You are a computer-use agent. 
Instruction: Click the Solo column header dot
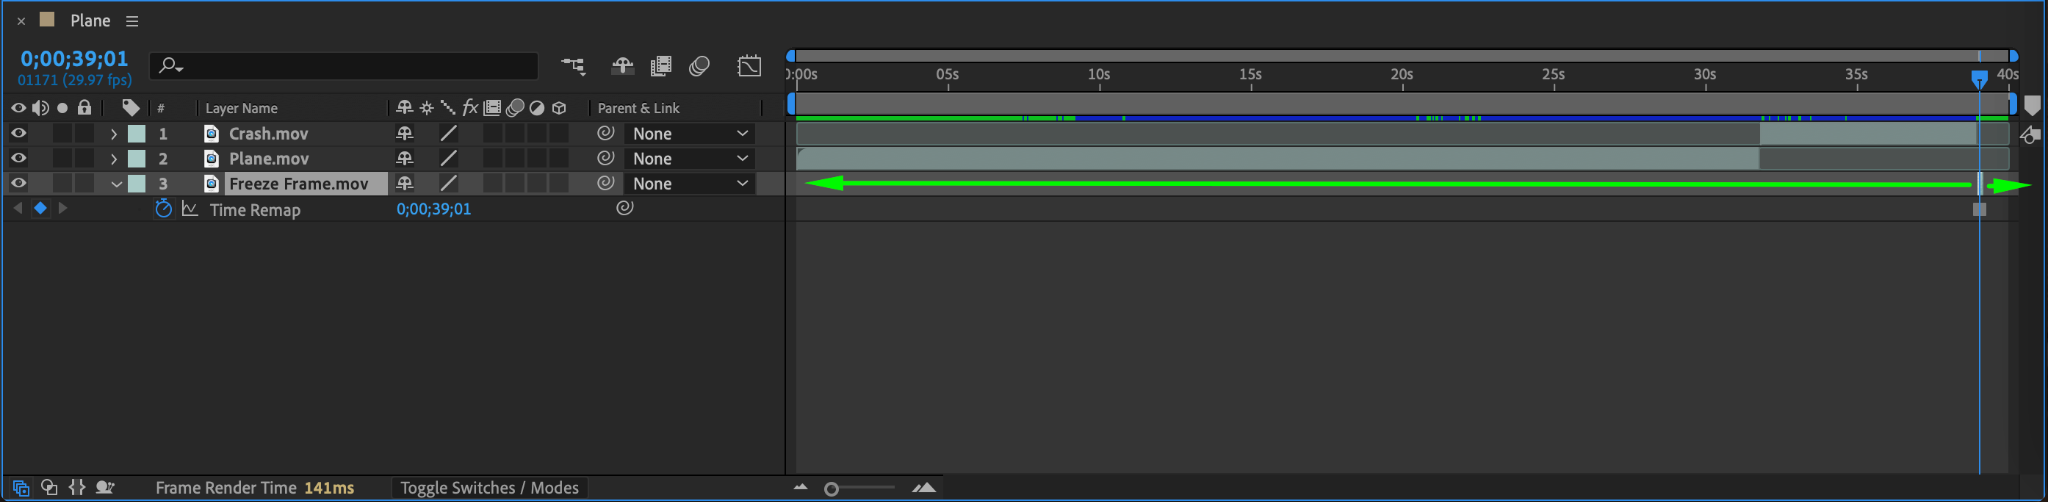62,107
